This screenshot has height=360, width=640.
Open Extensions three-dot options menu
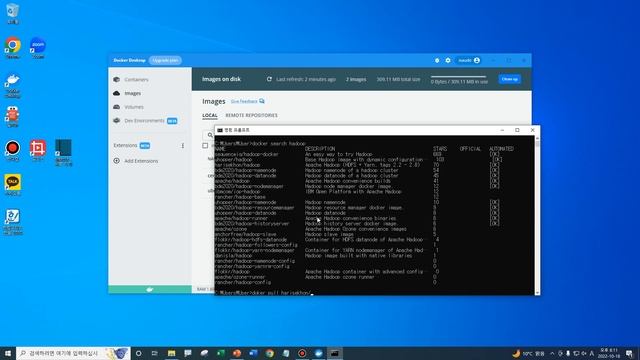(182, 146)
